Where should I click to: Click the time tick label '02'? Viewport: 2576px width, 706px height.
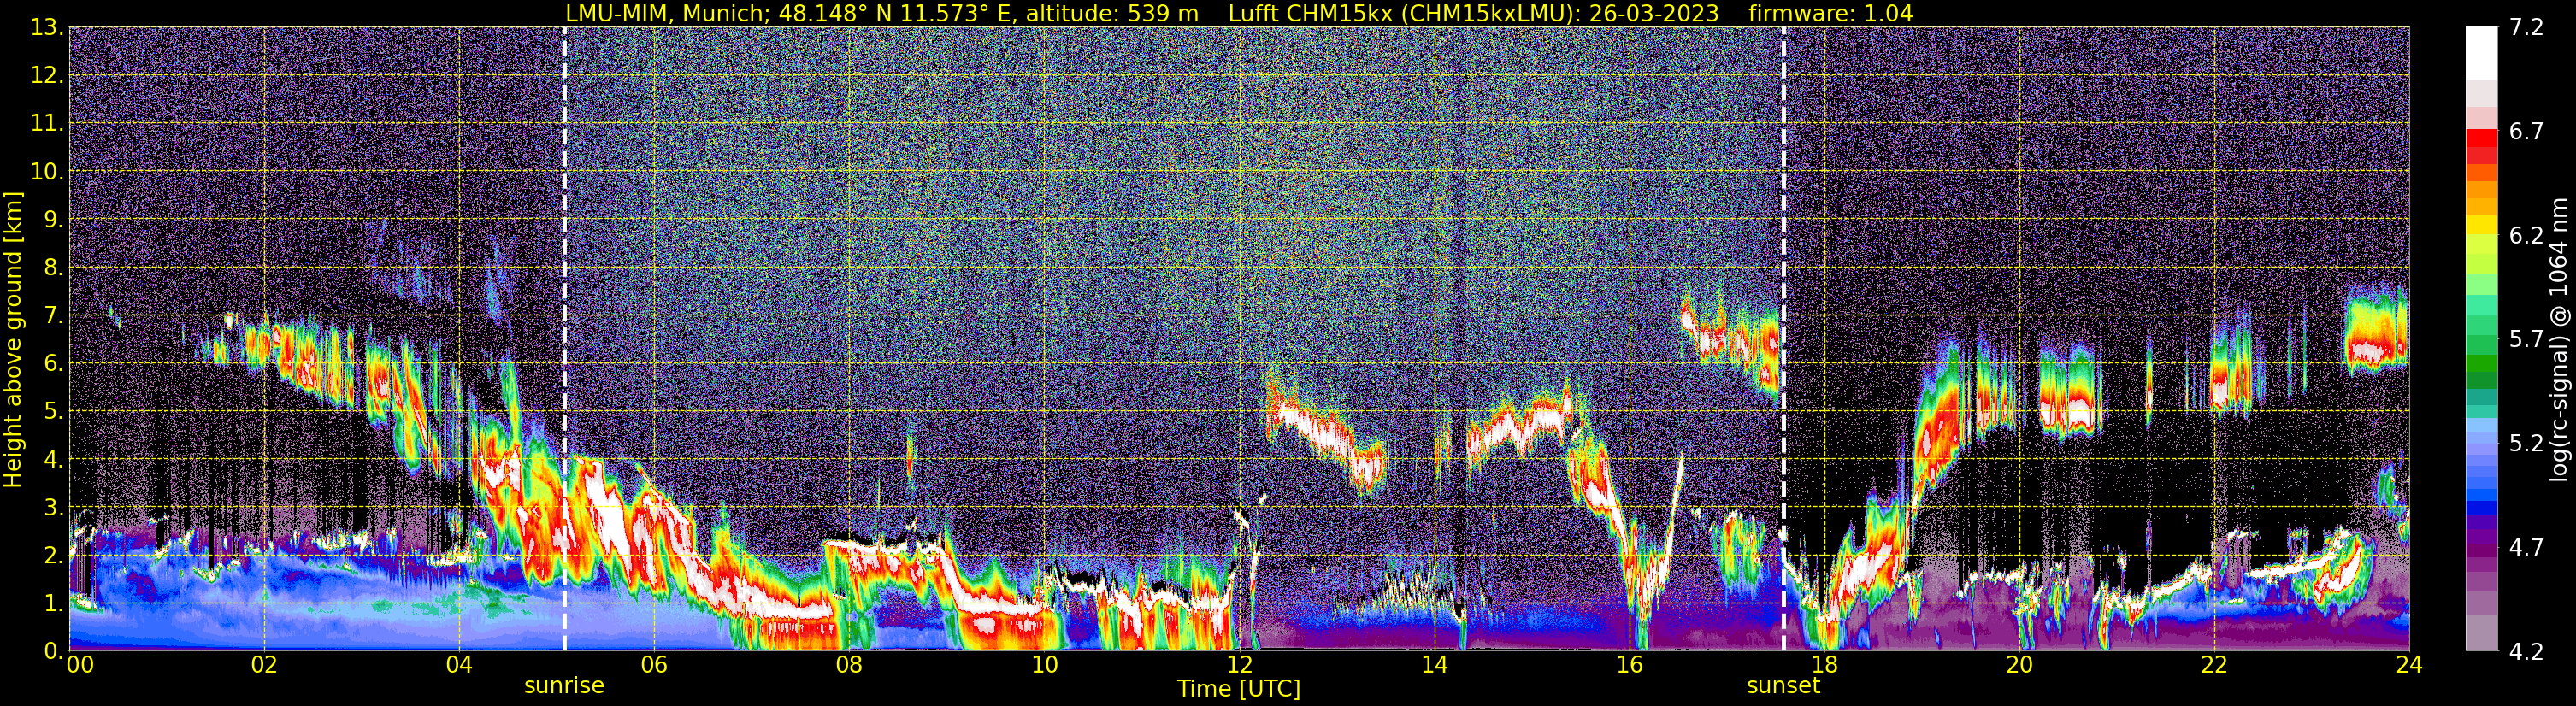pyautogui.click(x=263, y=666)
